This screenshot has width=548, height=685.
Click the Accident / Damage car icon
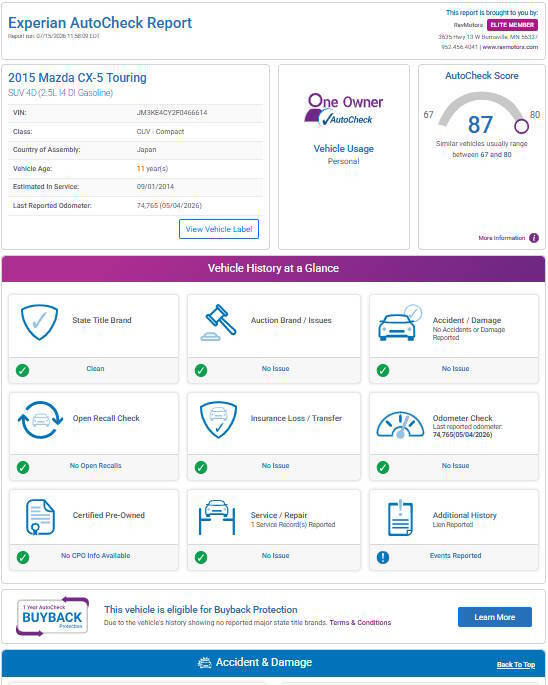pos(400,323)
